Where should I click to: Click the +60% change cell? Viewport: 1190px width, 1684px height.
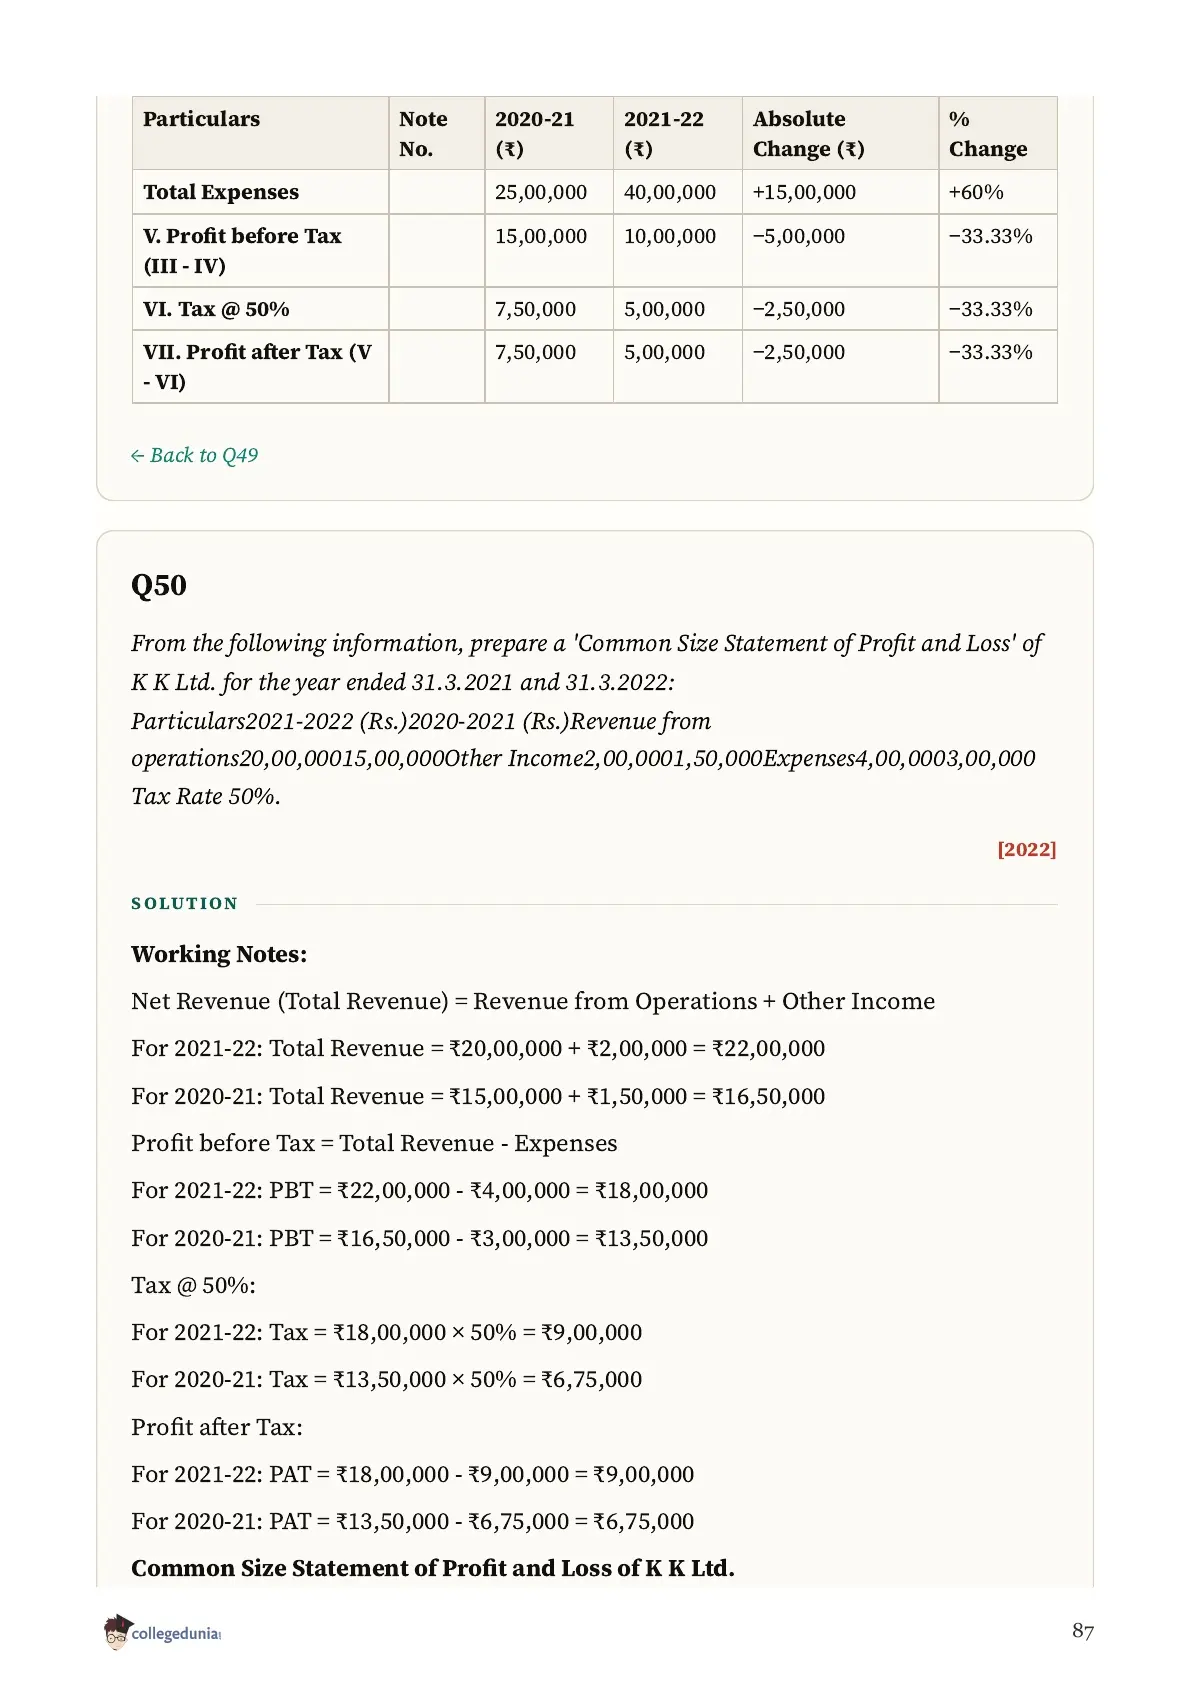(x=976, y=192)
